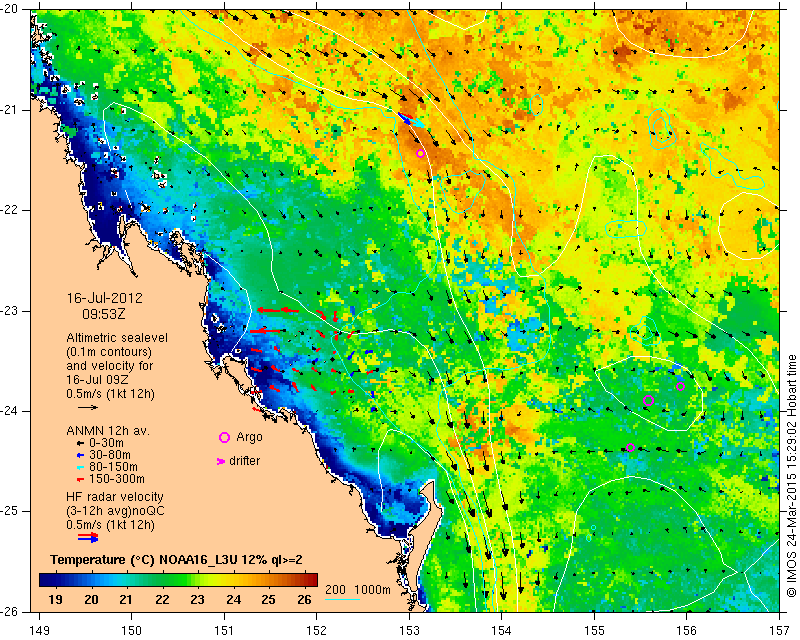
Task: Click the '16-Jul 09Z' legend text
Action: click(97, 380)
